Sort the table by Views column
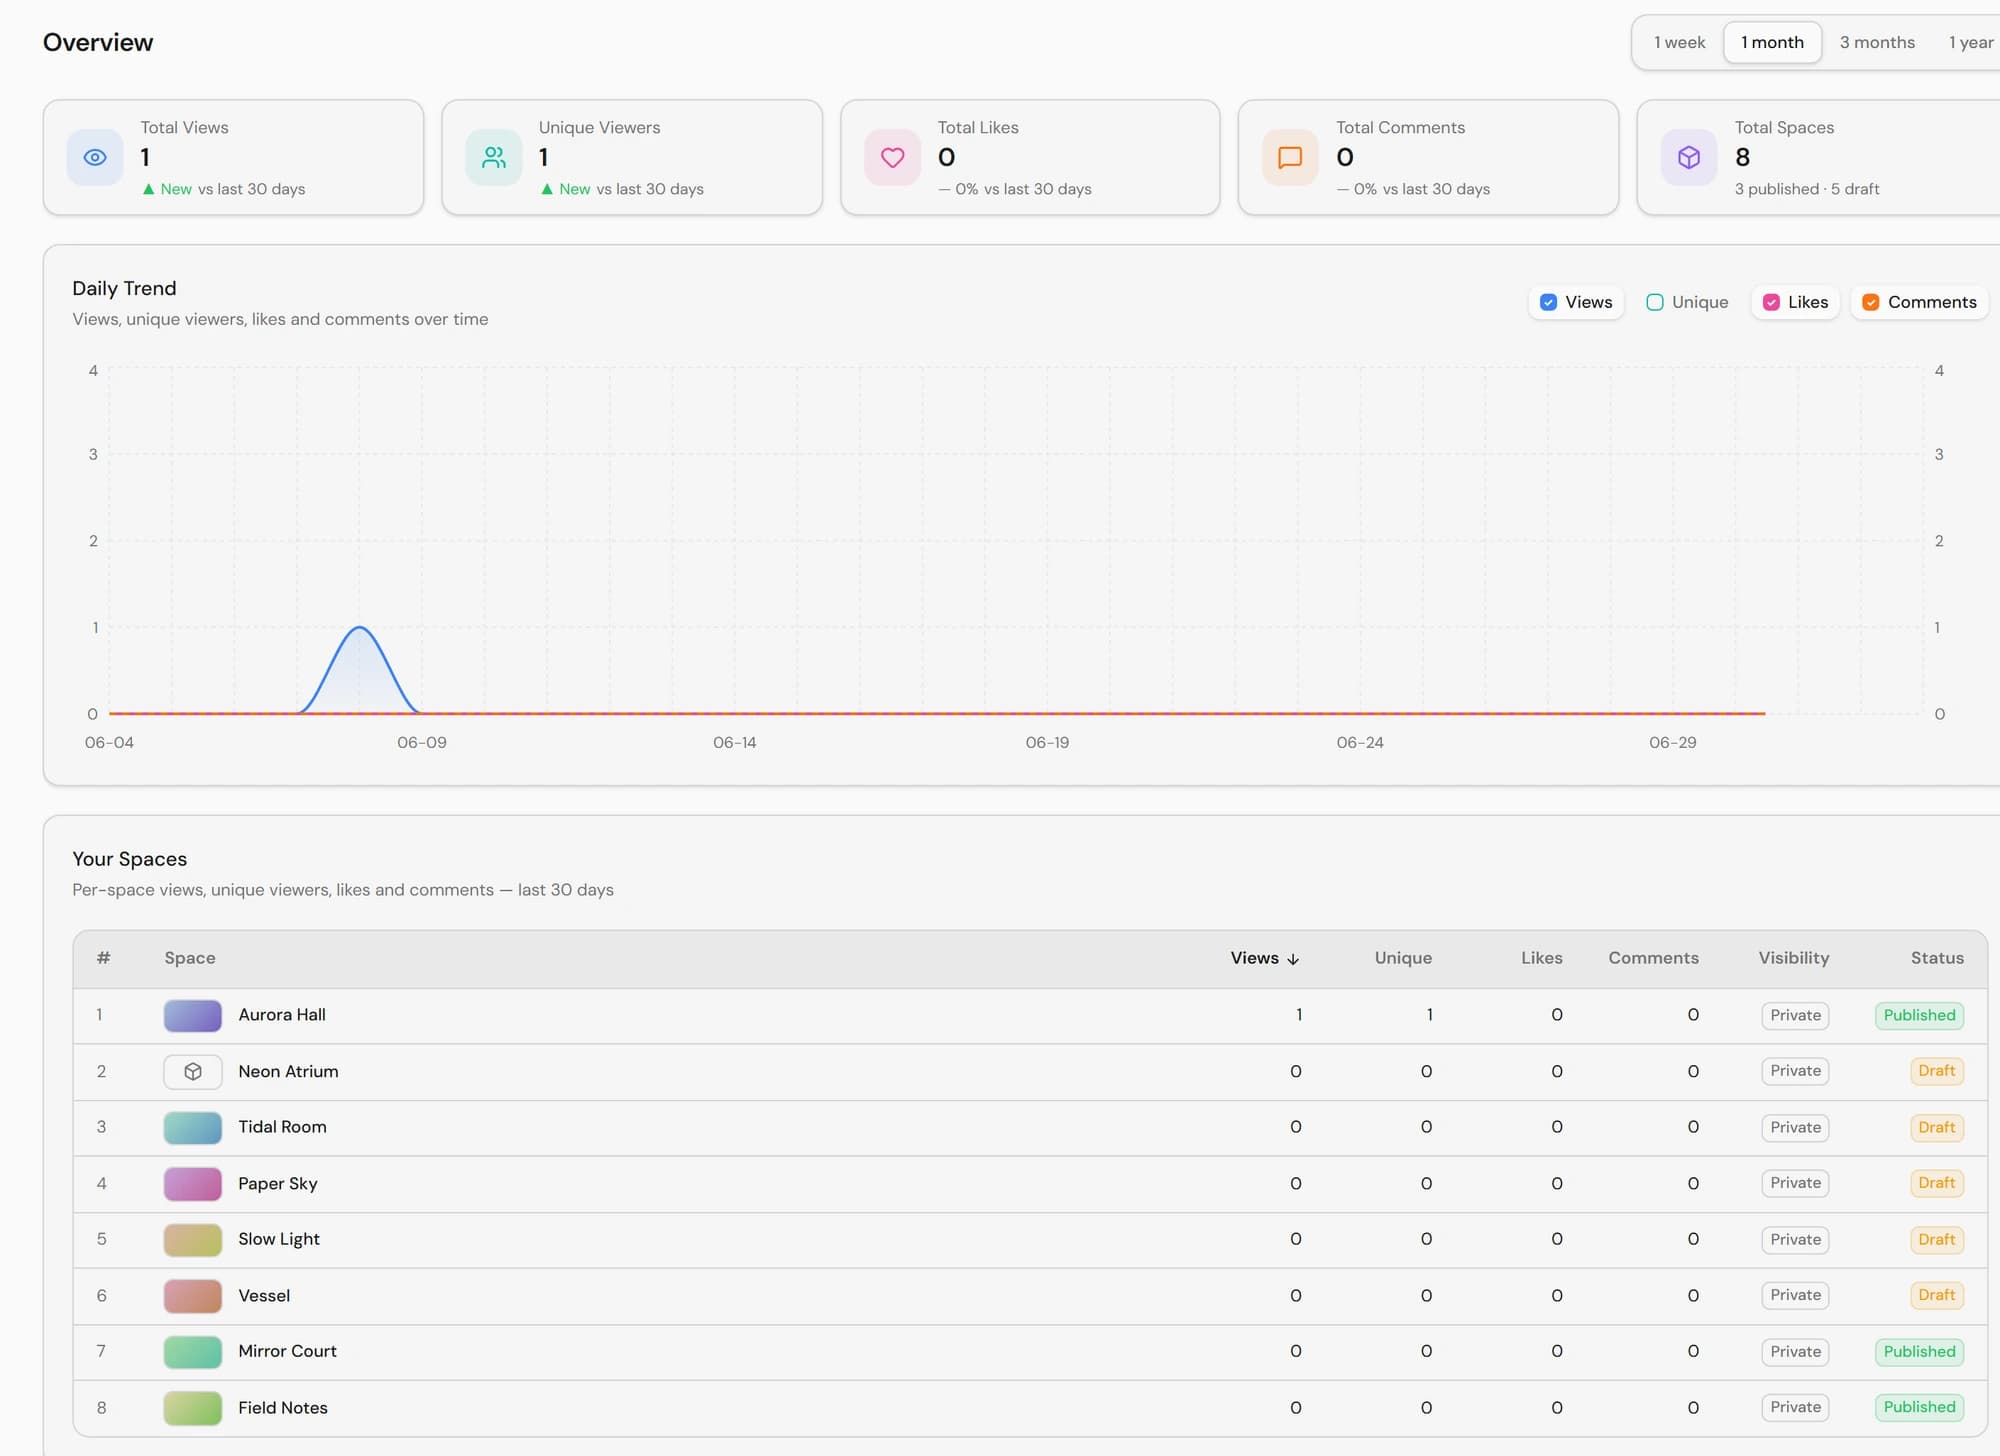Viewport: 2000px width, 1456px height. pyautogui.click(x=1264, y=958)
